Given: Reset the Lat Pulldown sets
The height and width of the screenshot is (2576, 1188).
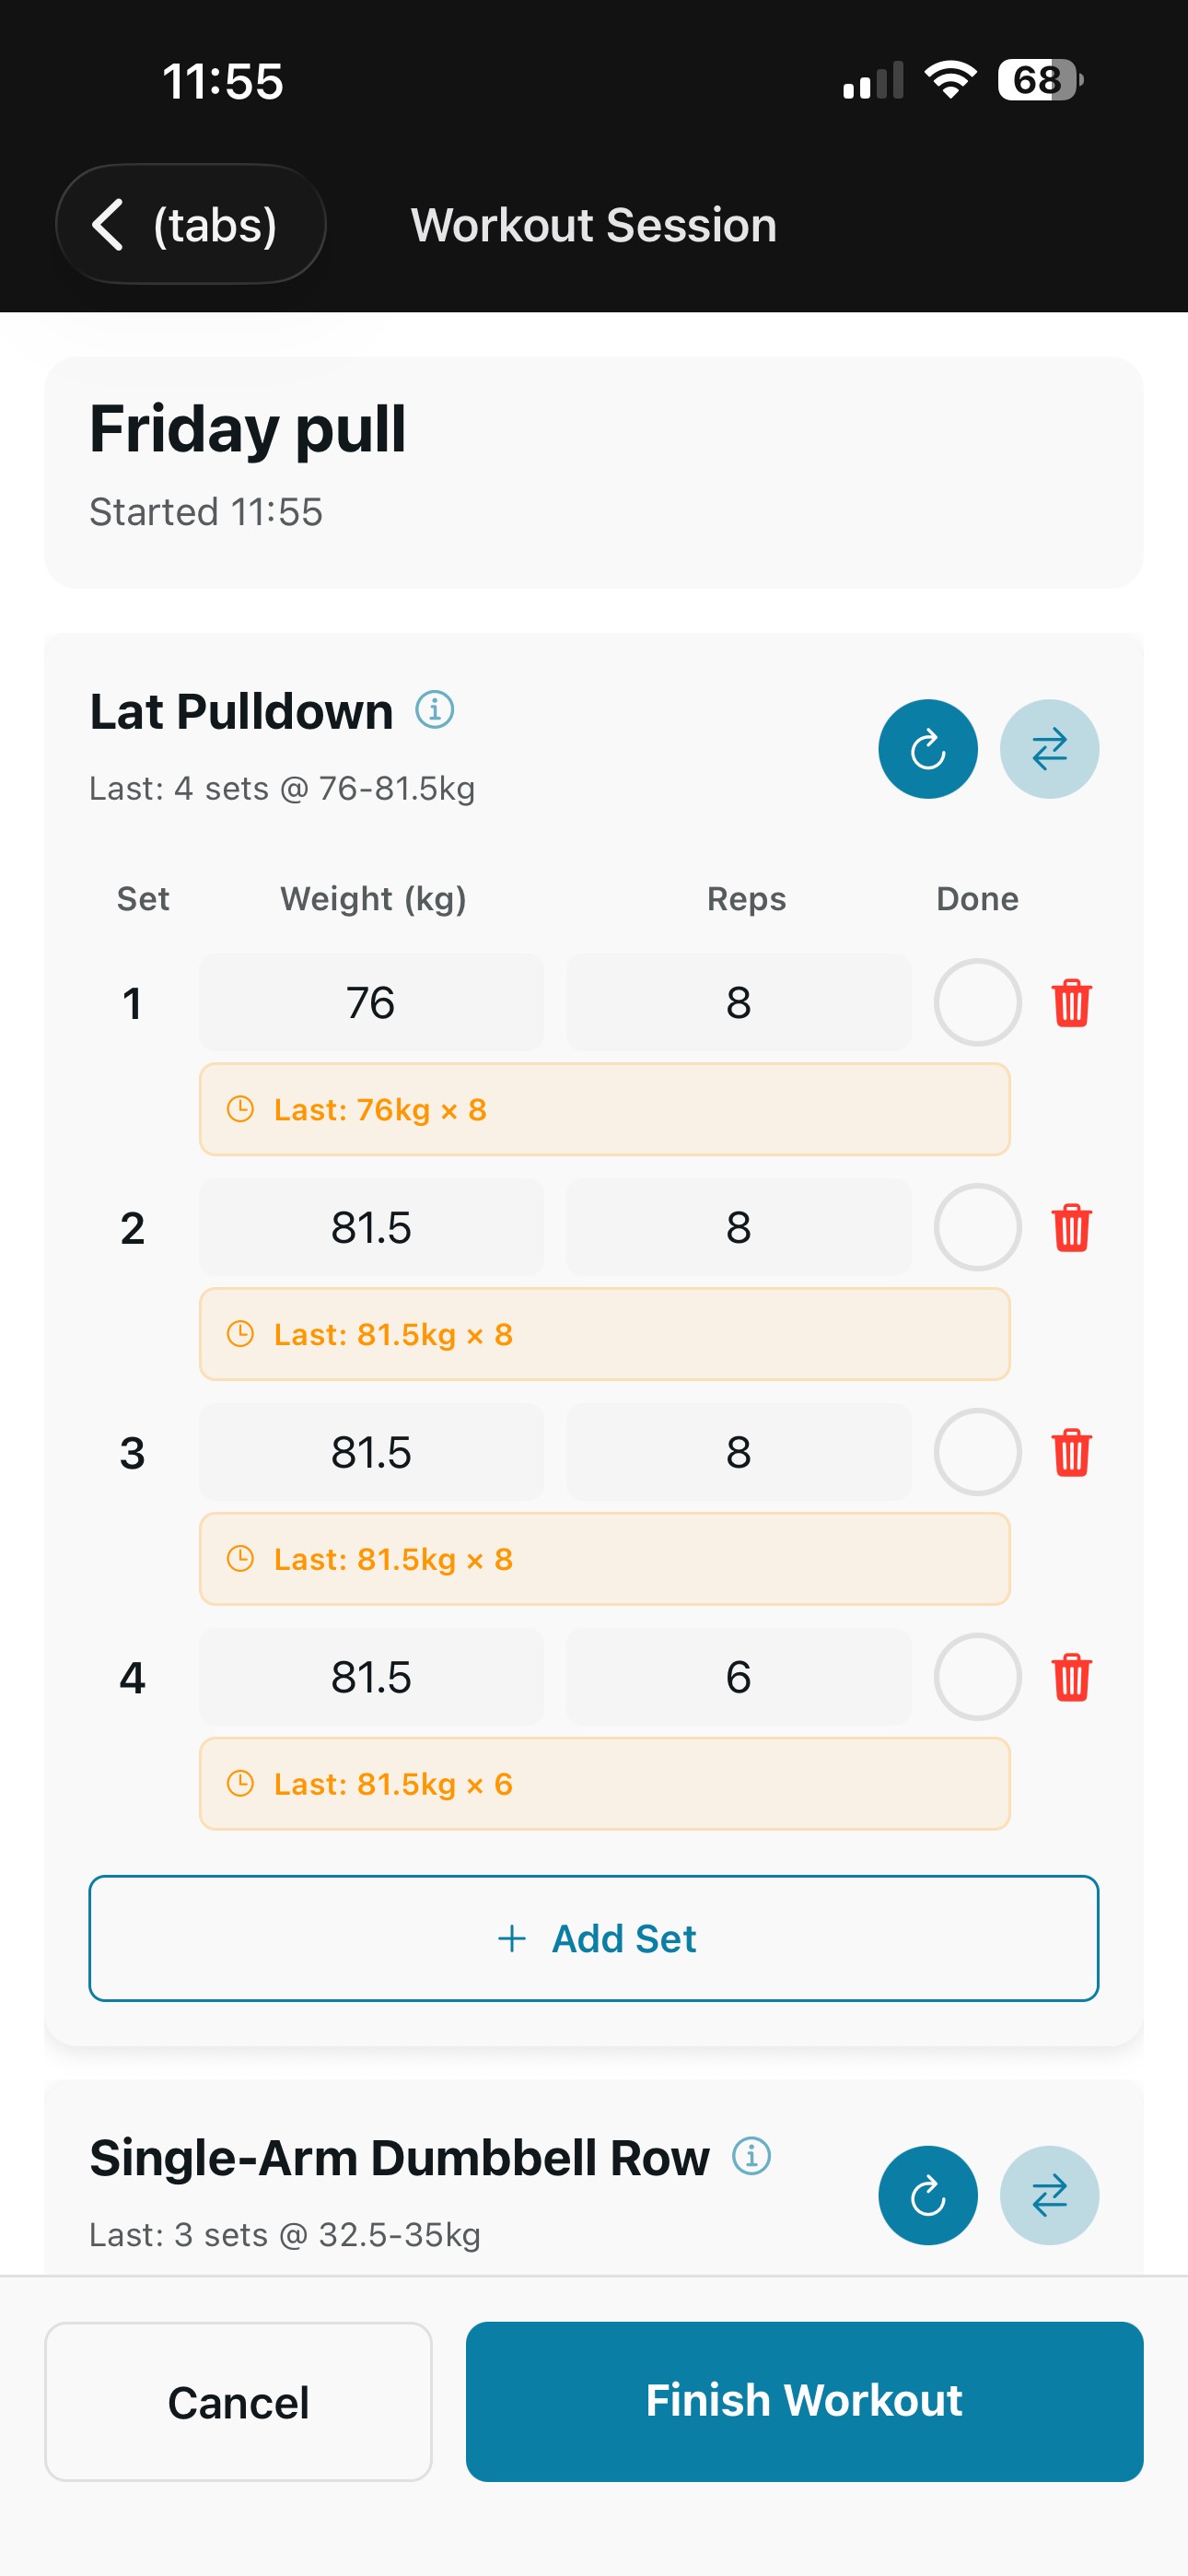Looking at the screenshot, I should 927,748.
